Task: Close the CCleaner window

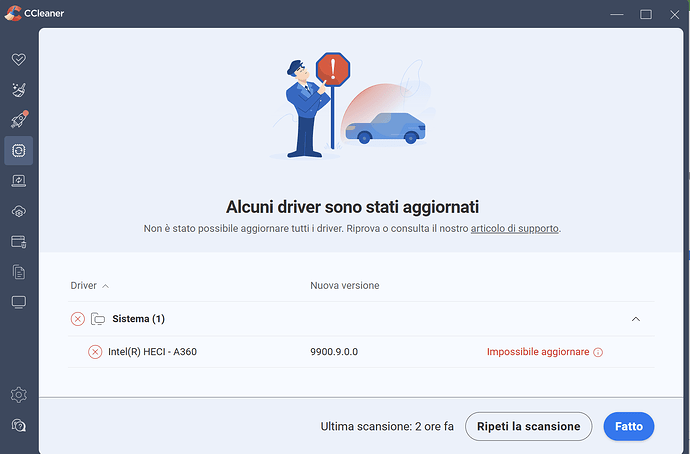Action: [675, 14]
